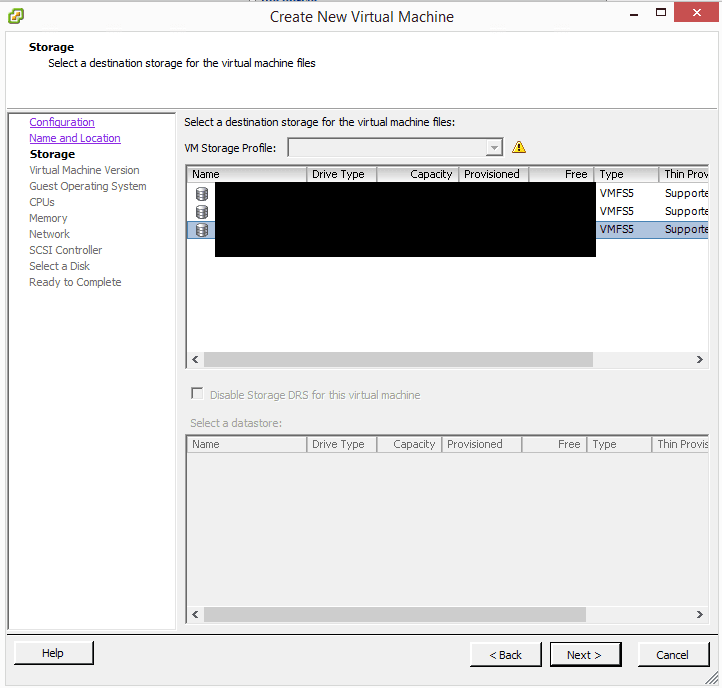Click the yellow warning icon beside VM Storage Profile

pyautogui.click(x=519, y=147)
